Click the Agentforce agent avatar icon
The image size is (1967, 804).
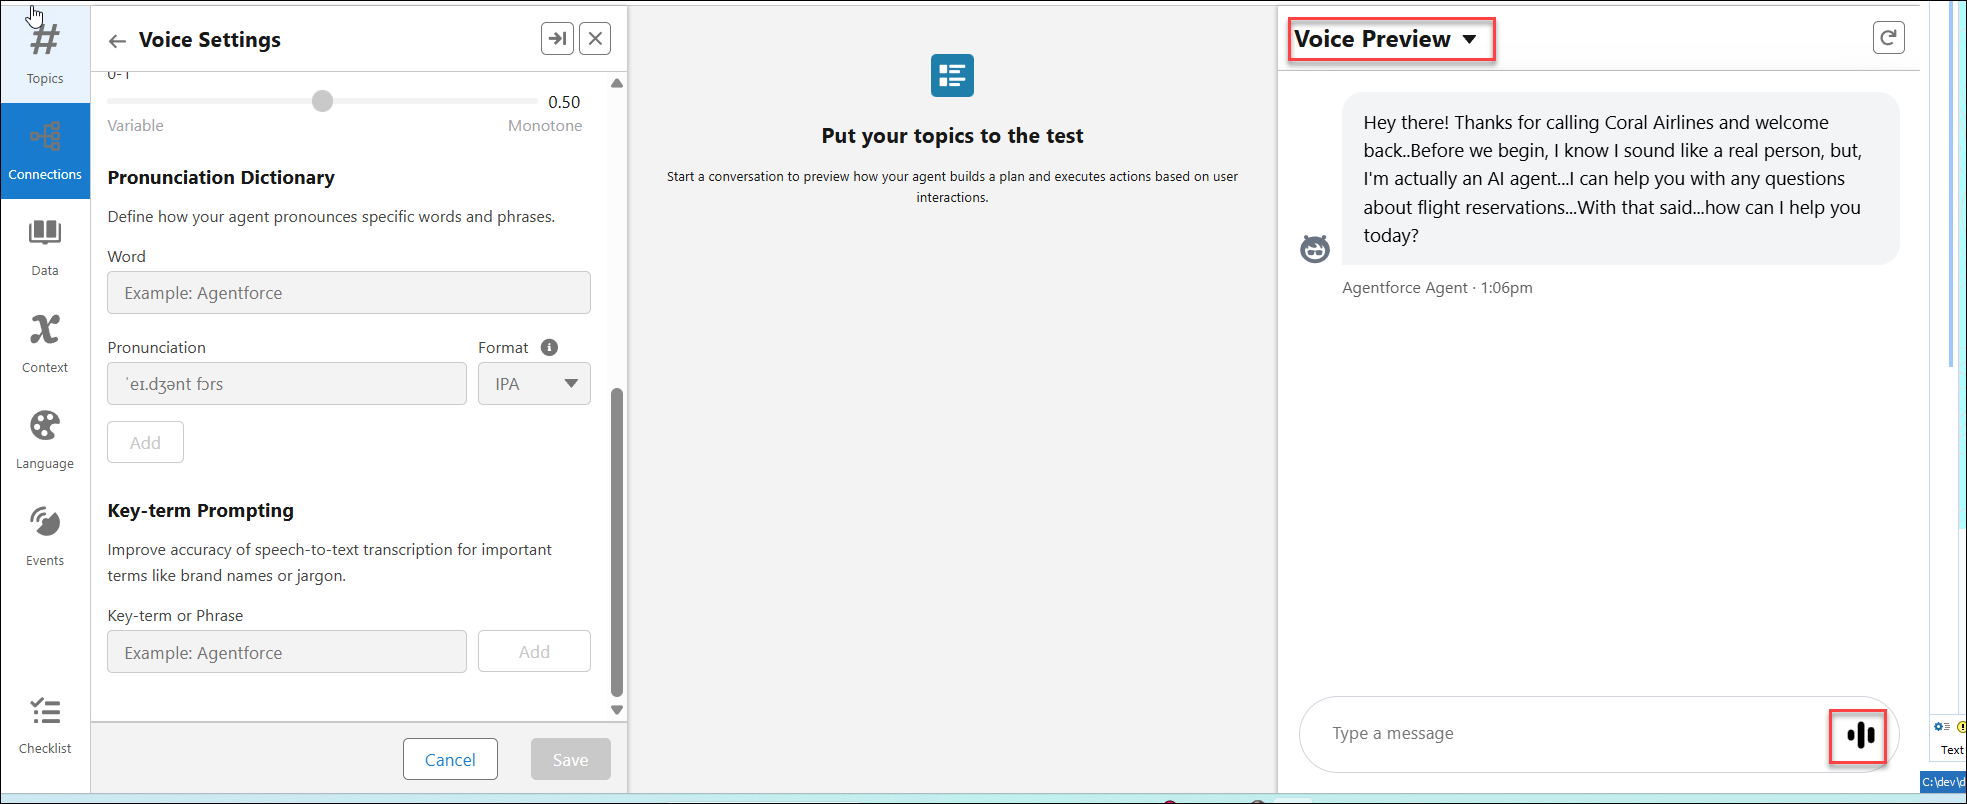click(x=1315, y=248)
